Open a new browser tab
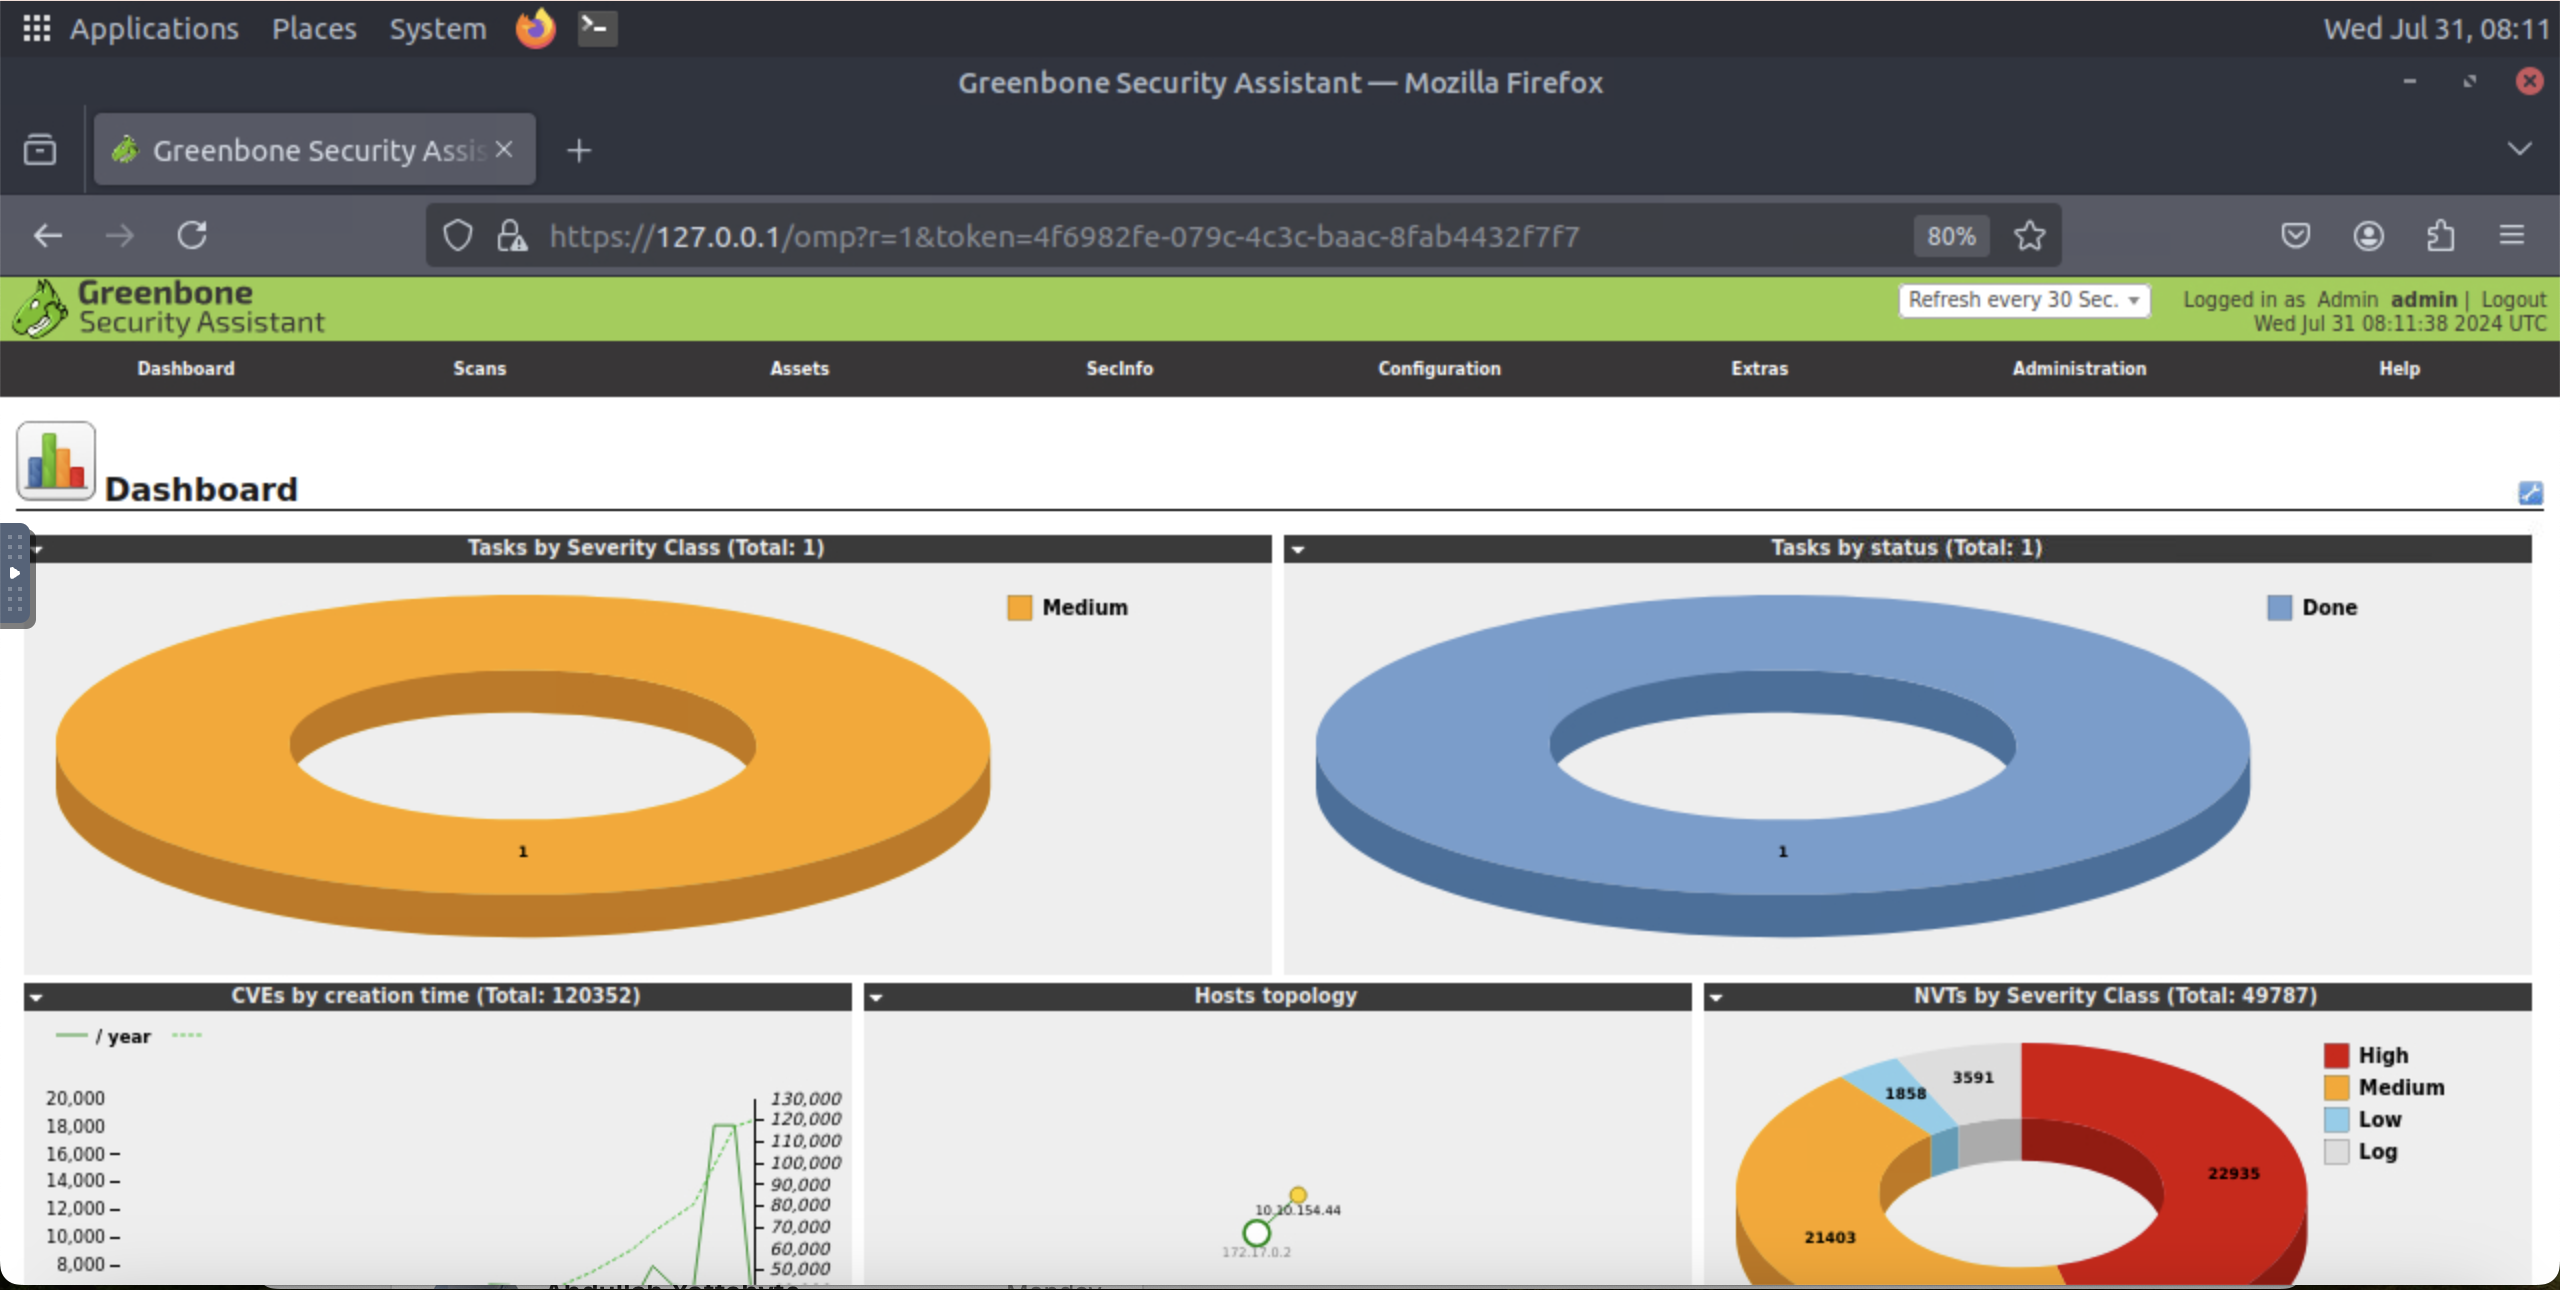2560x1290 pixels. click(578, 150)
